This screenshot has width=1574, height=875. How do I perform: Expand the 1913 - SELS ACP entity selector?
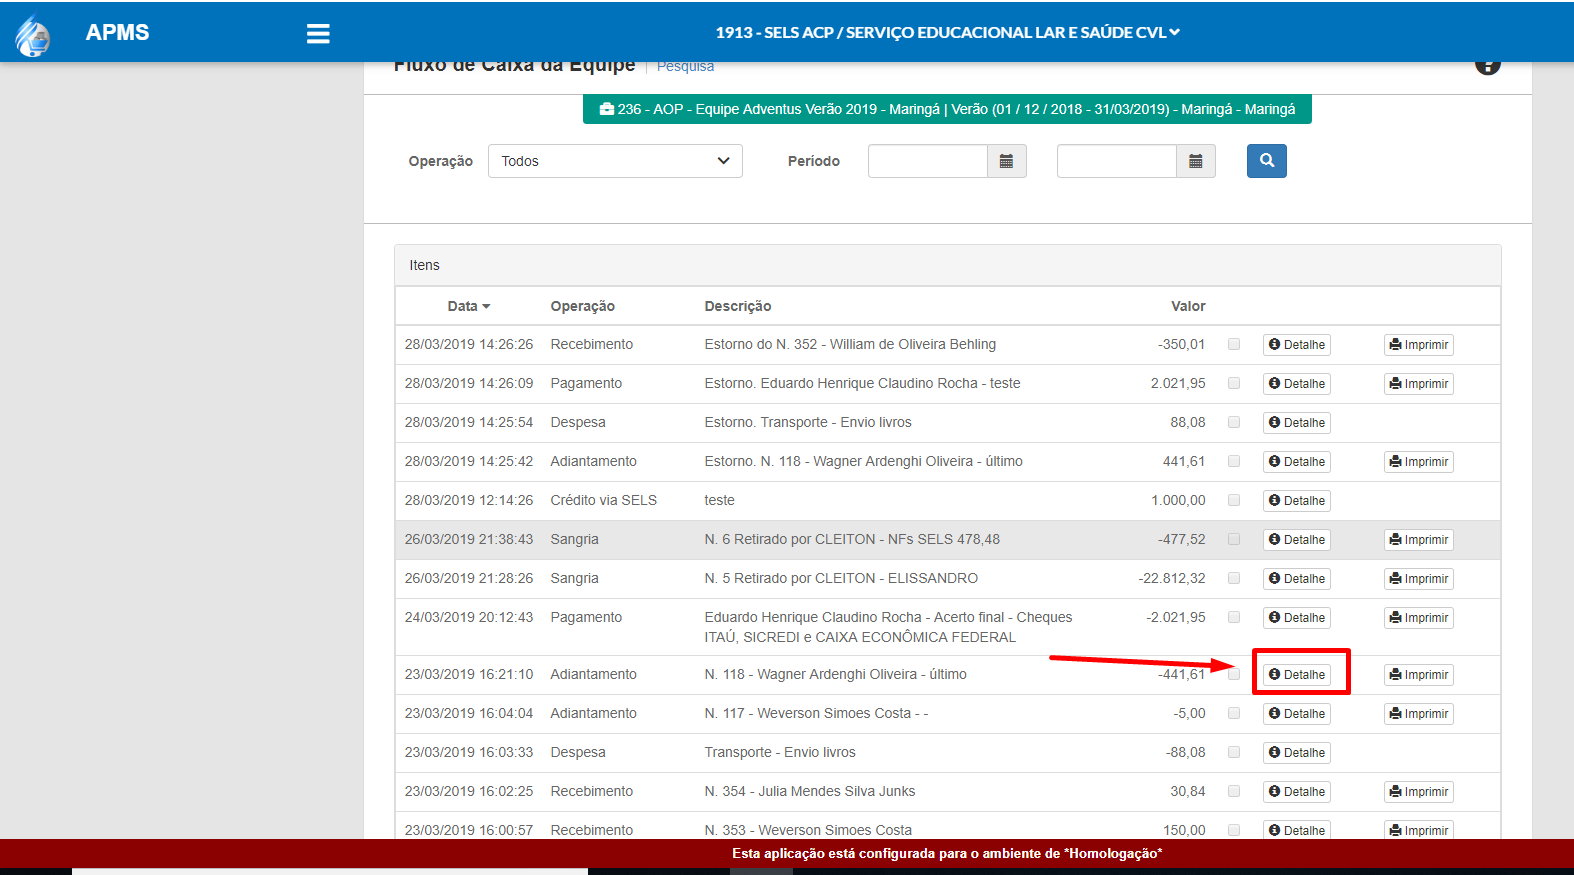(948, 32)
